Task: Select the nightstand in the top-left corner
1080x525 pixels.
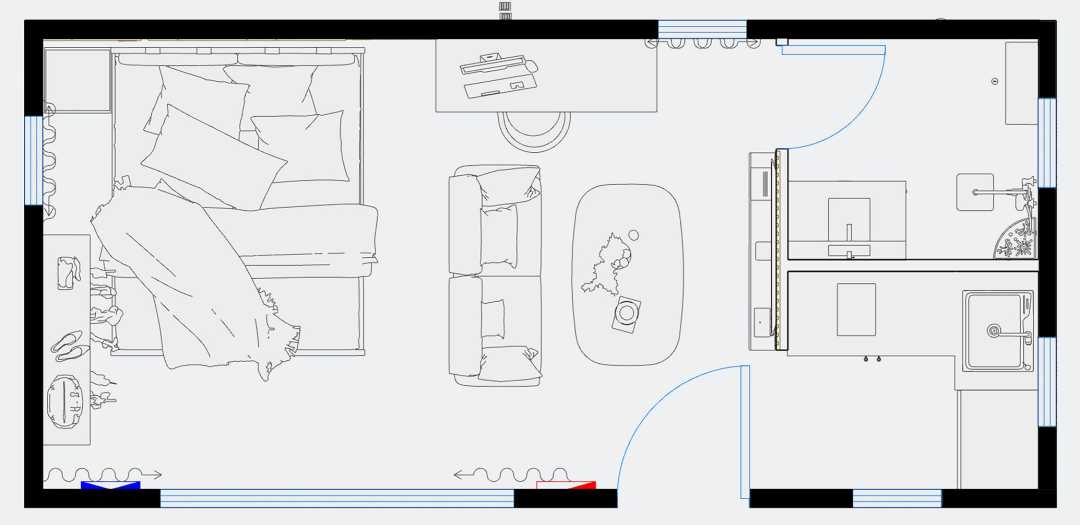Action: 77,80
